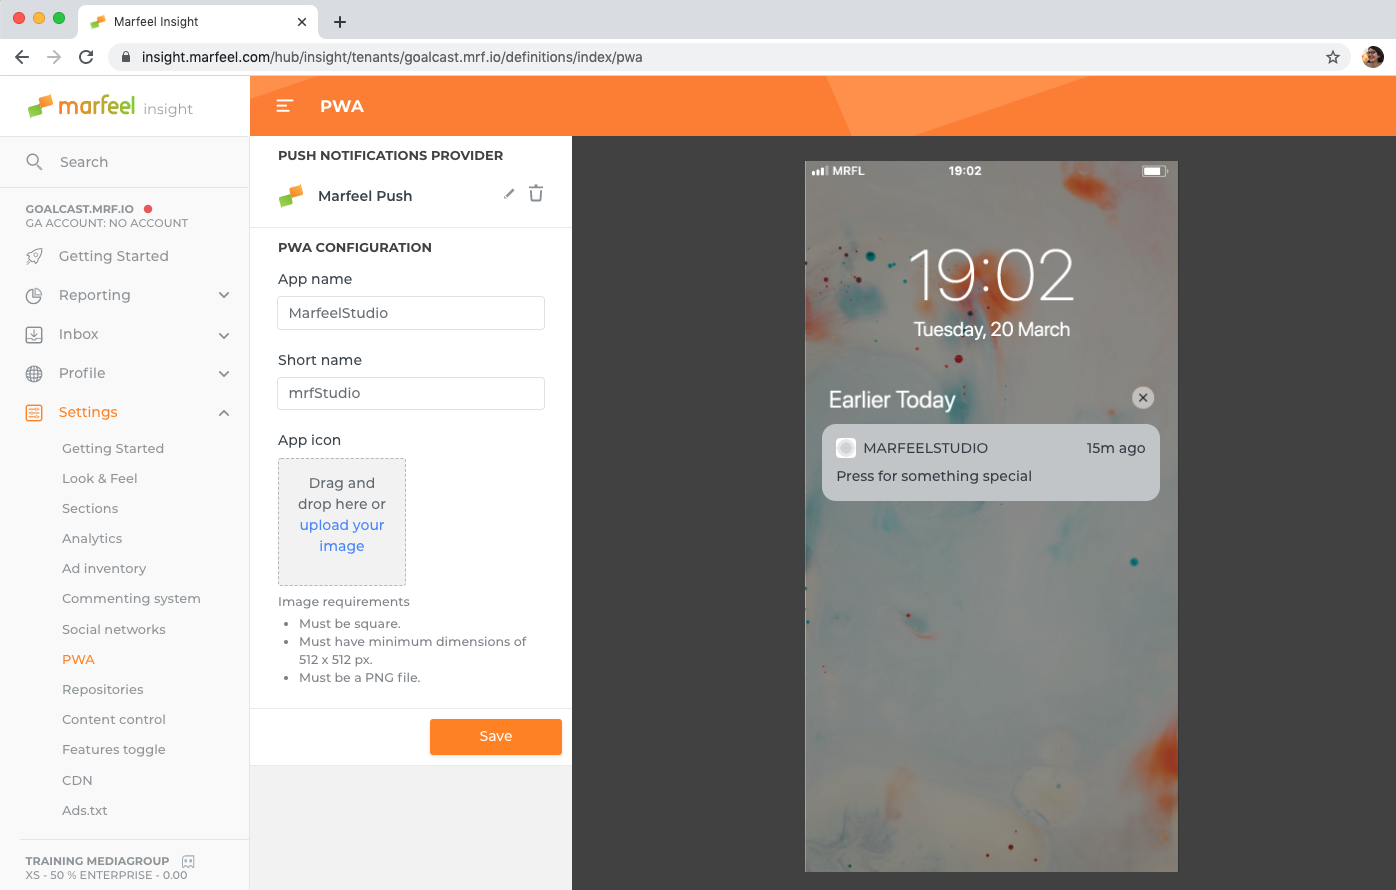1396x890 pixels.
Task: Click the MarfeelStudio notification app icon
Action: (846, 448)
